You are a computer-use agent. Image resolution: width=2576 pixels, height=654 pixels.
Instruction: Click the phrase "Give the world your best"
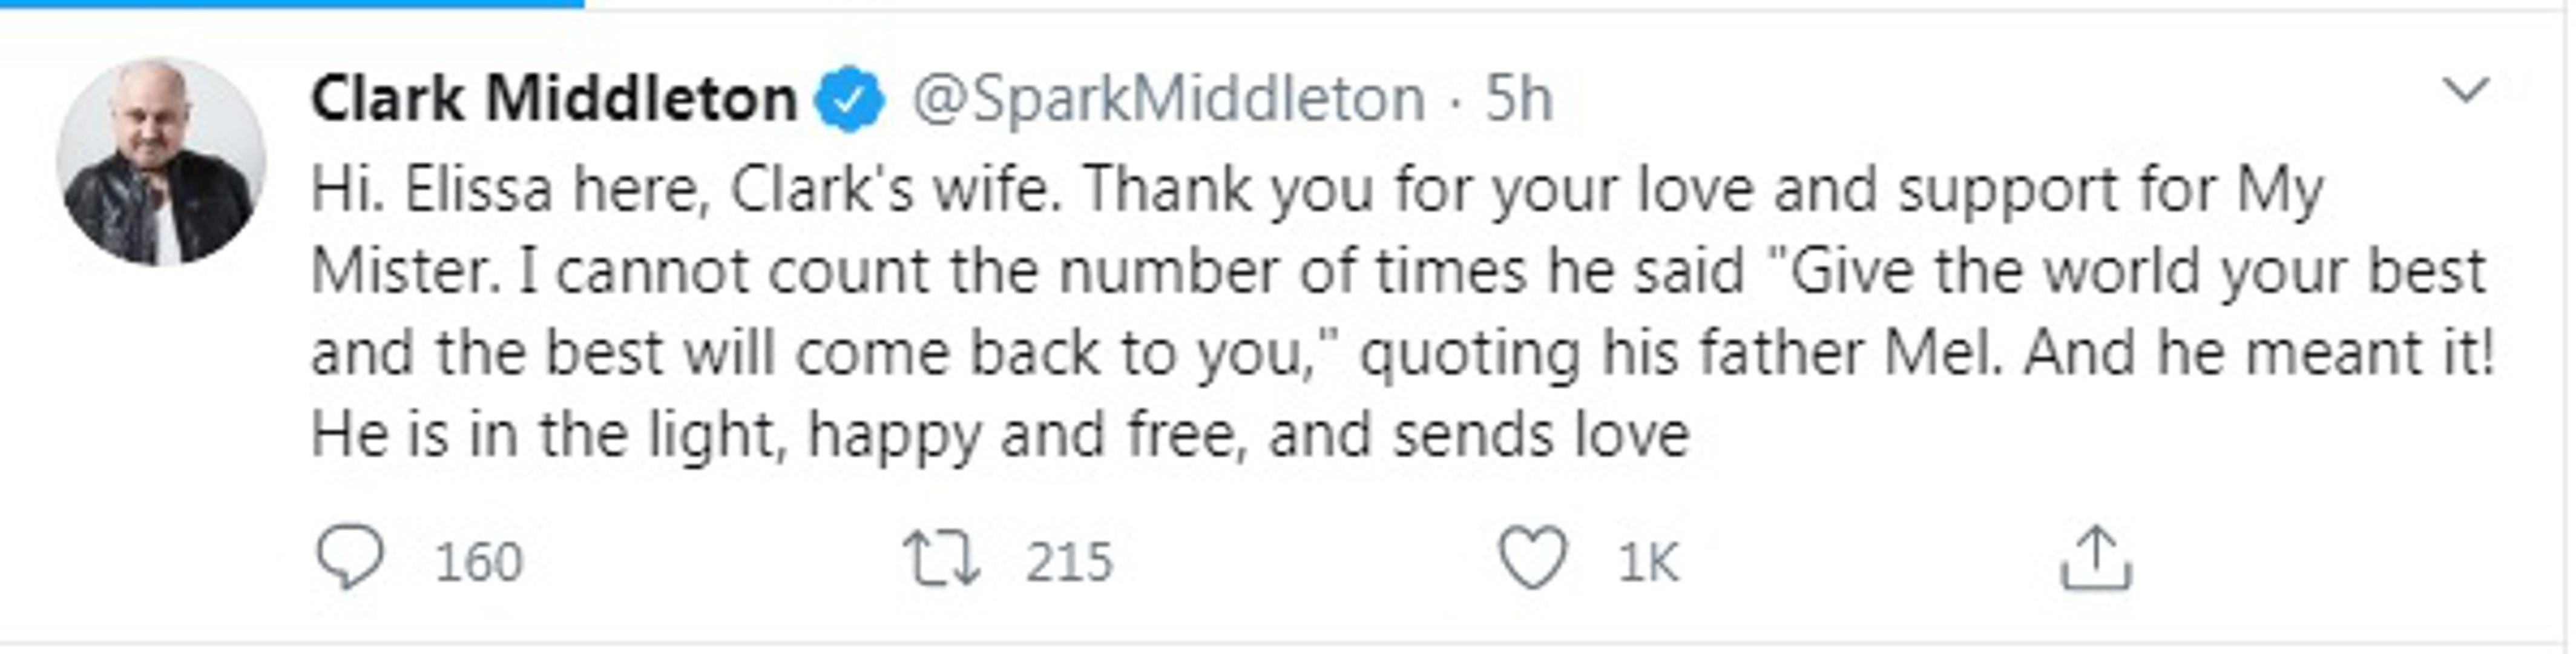[2135, 272]
